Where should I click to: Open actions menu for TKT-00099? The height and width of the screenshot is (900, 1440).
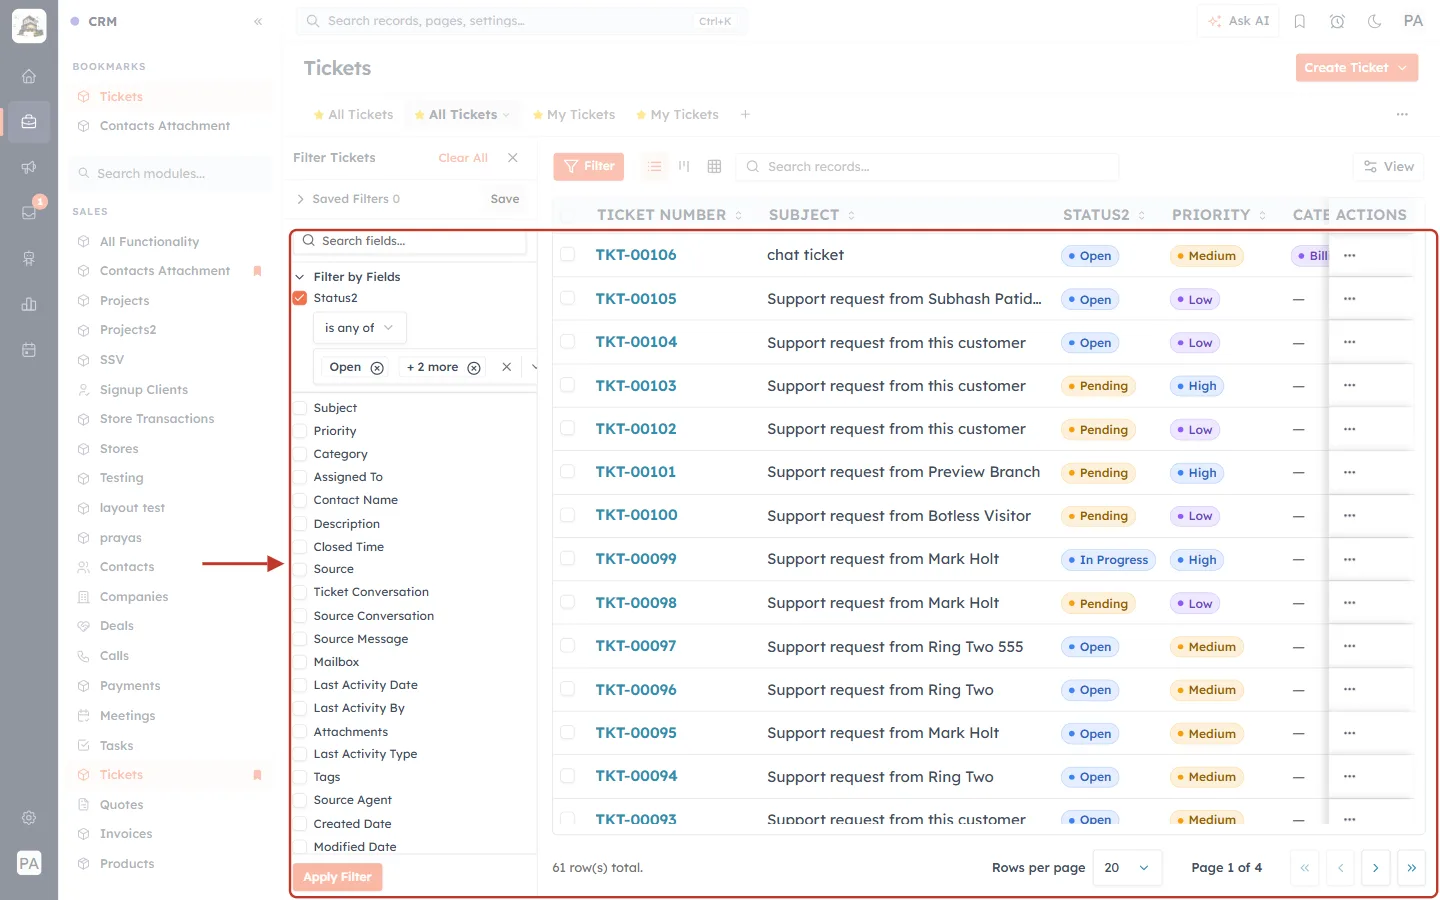tap(1350, 559)
